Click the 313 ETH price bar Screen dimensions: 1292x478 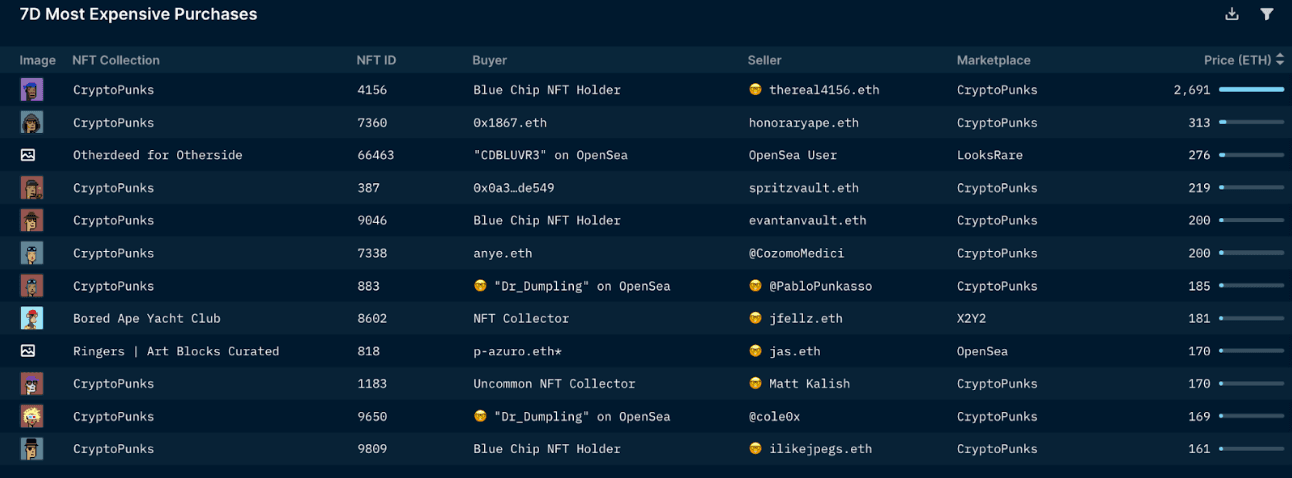1251,123
